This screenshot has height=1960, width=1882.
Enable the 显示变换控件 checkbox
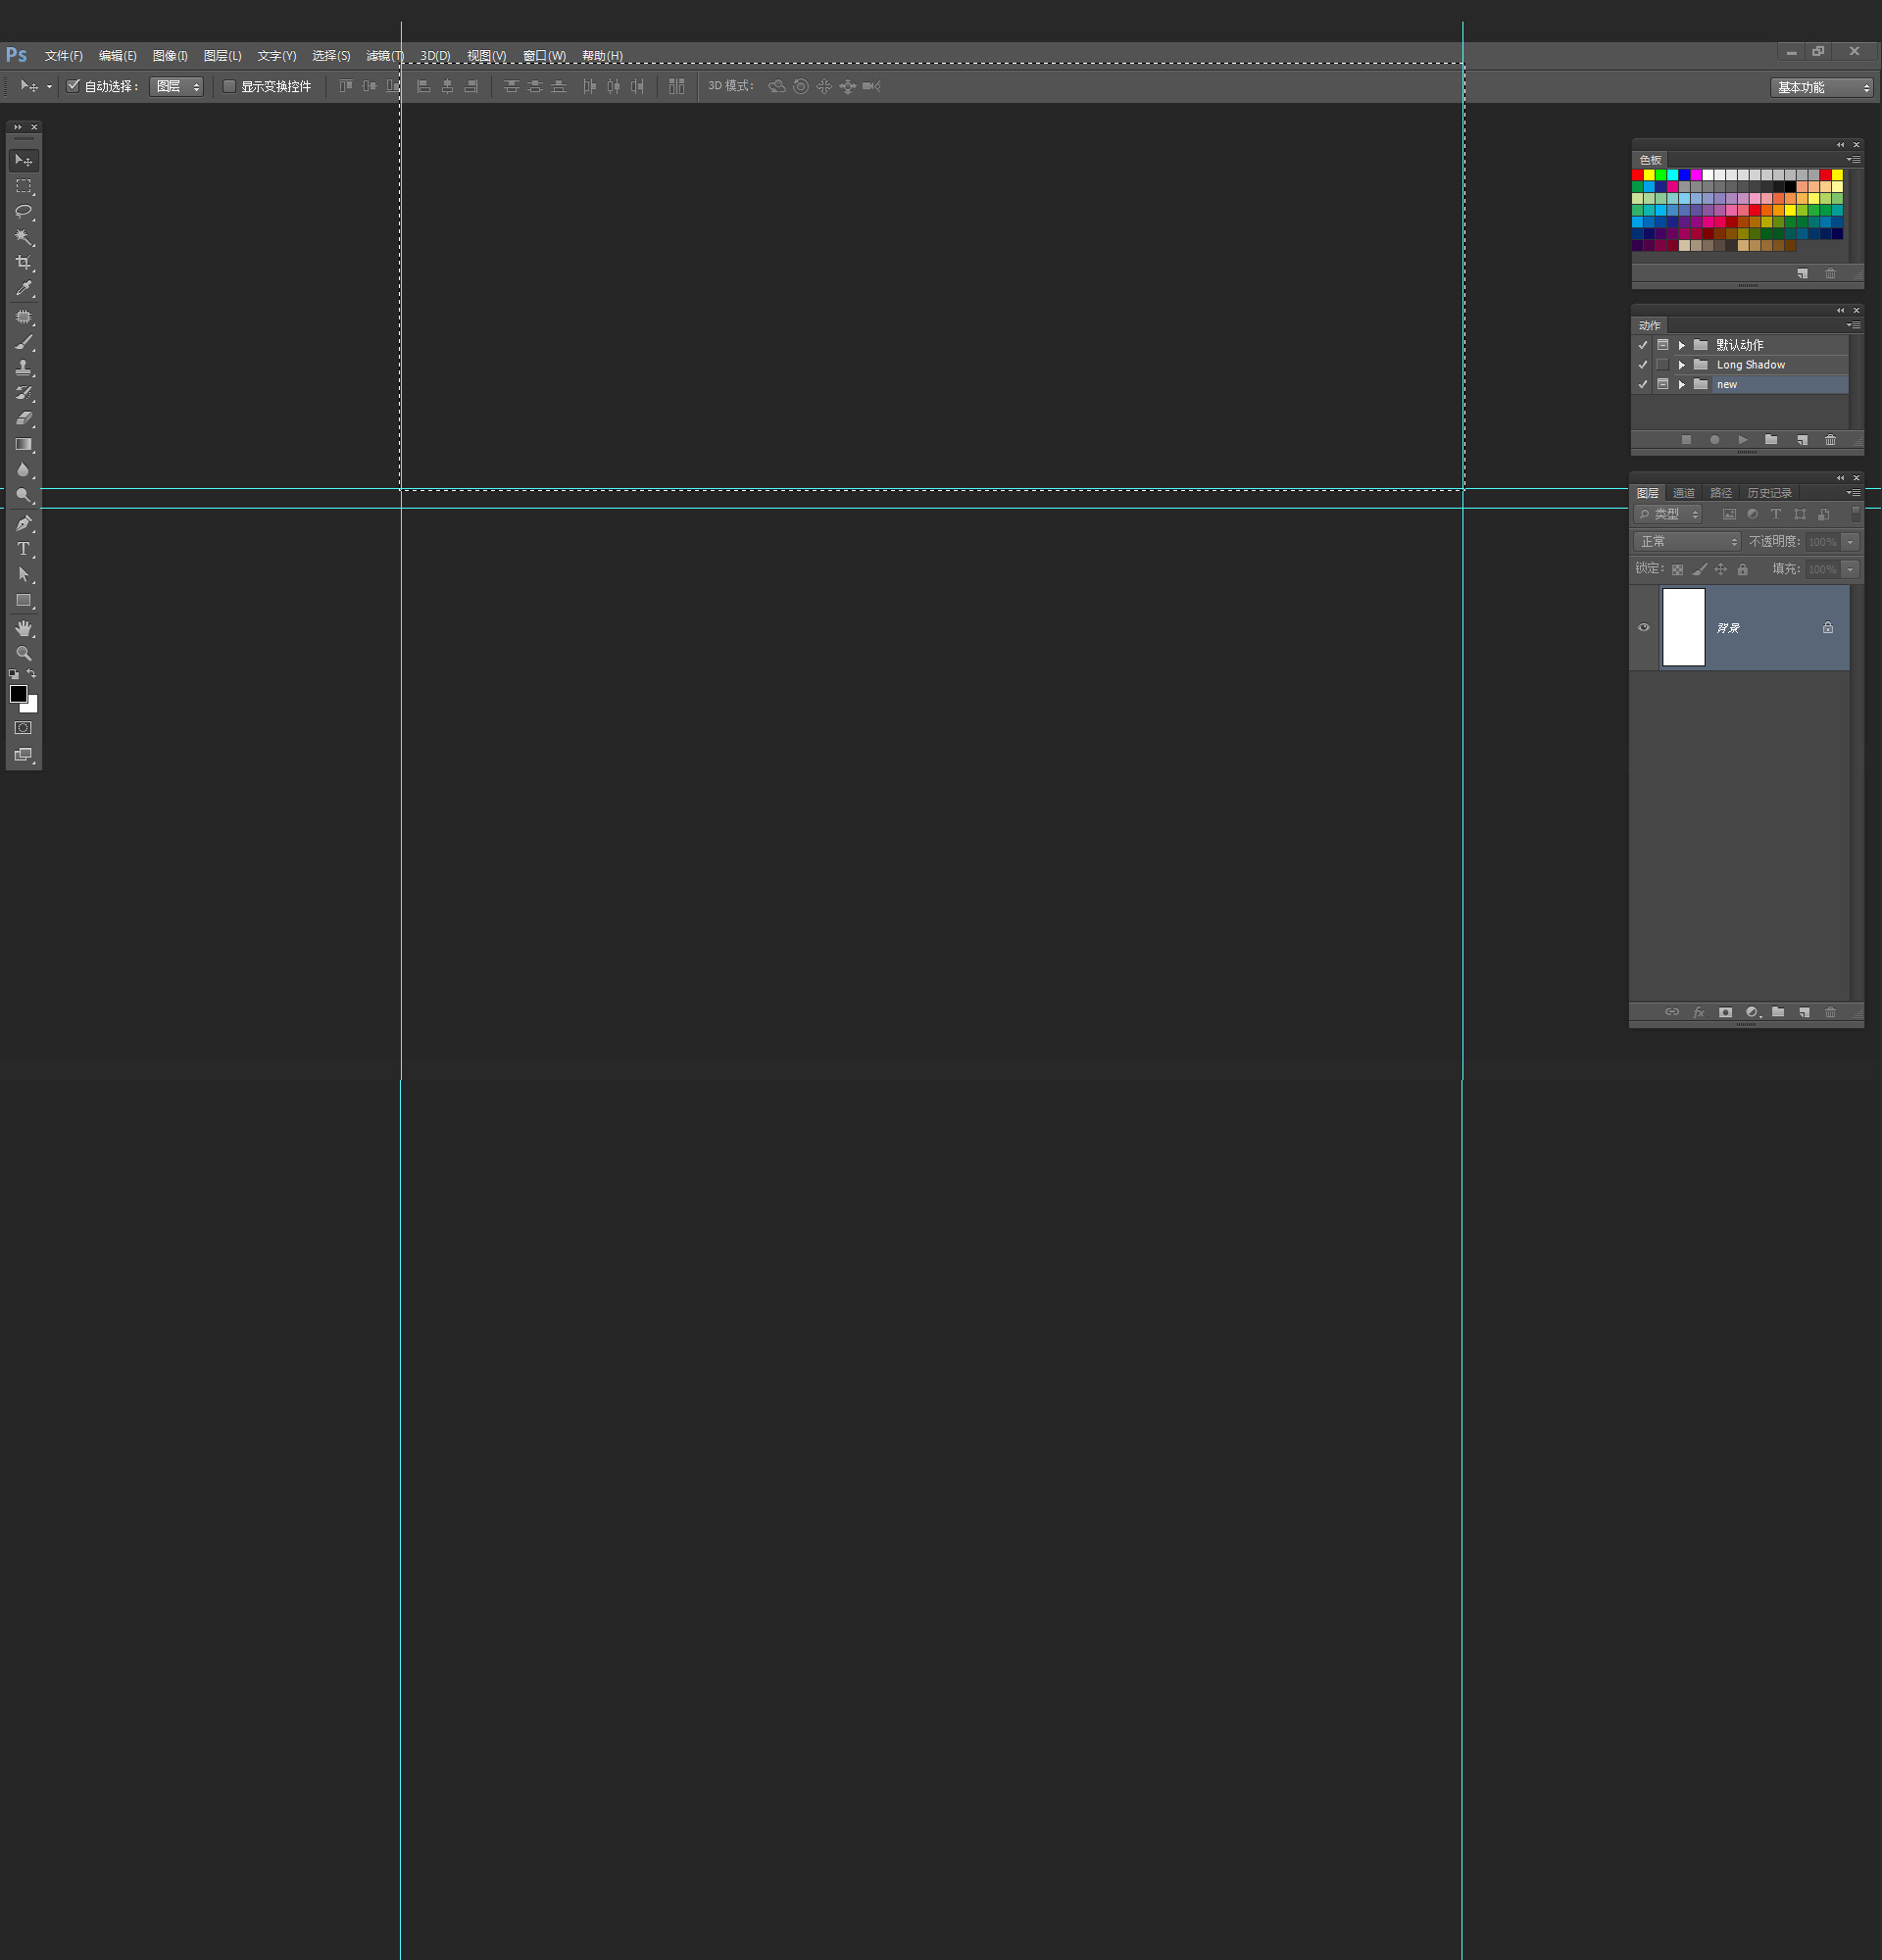coord(229,86)
